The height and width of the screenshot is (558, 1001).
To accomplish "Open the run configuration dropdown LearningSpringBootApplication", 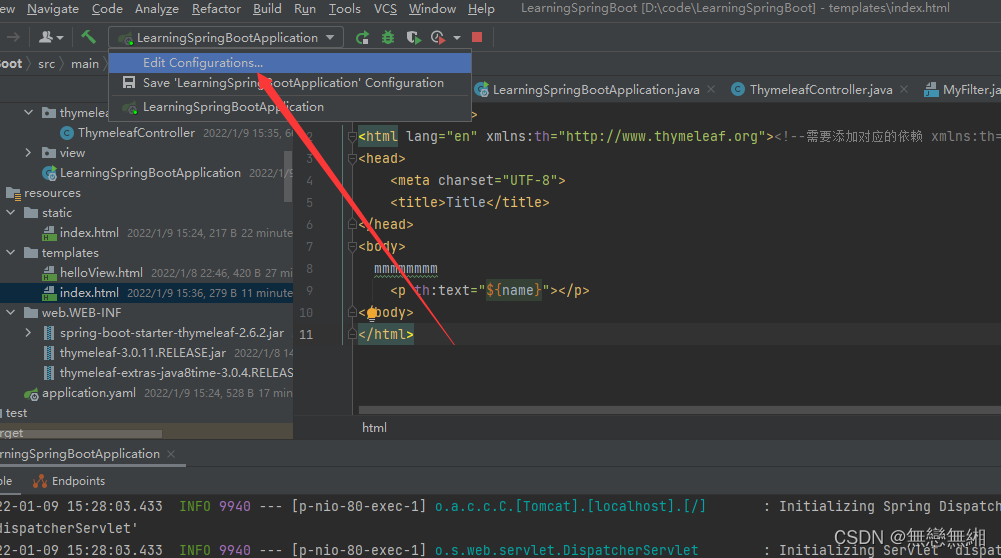I will click(x=226, y=38).
